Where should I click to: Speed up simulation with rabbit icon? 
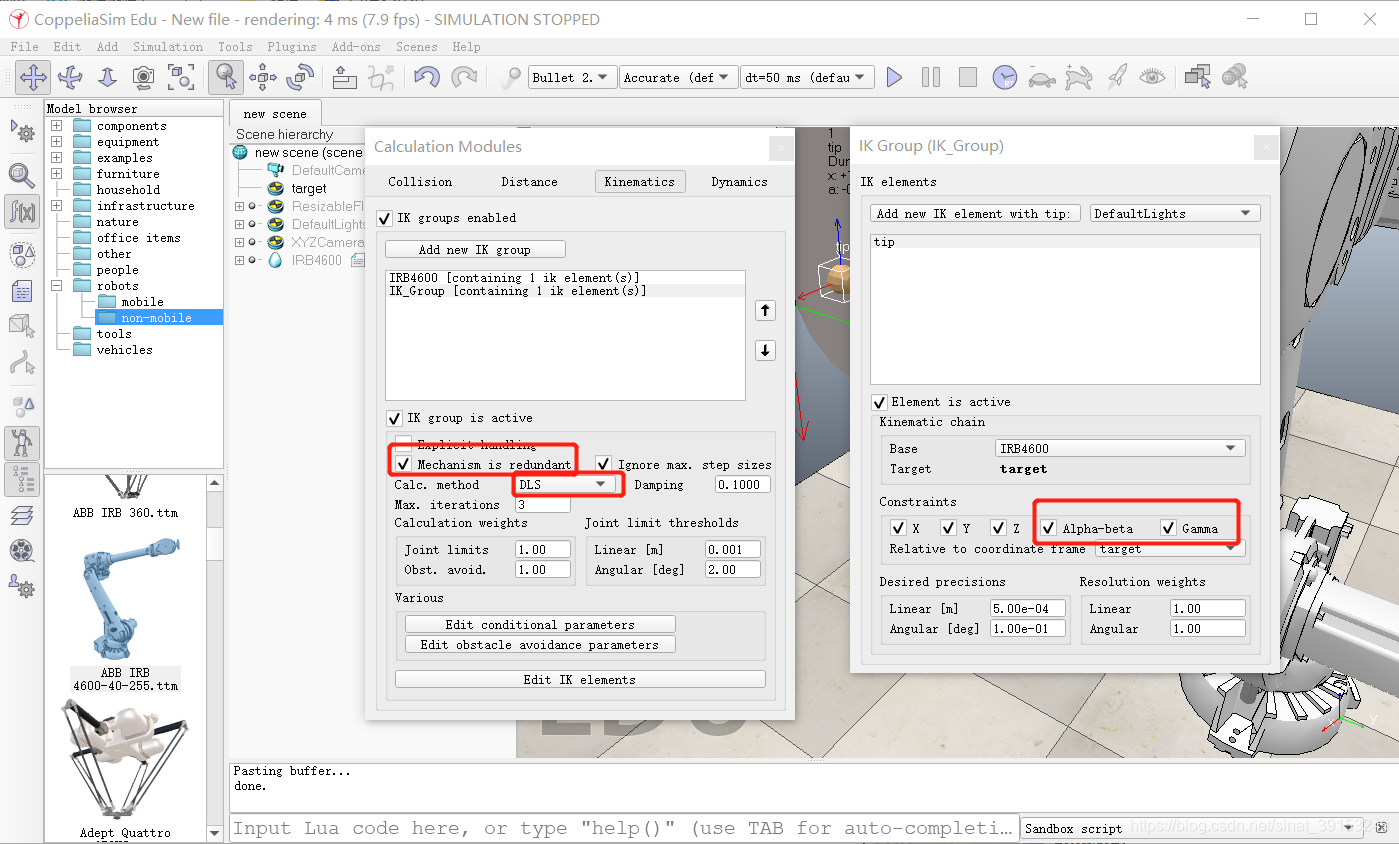pyautogui.click(x=1079, y=77)
